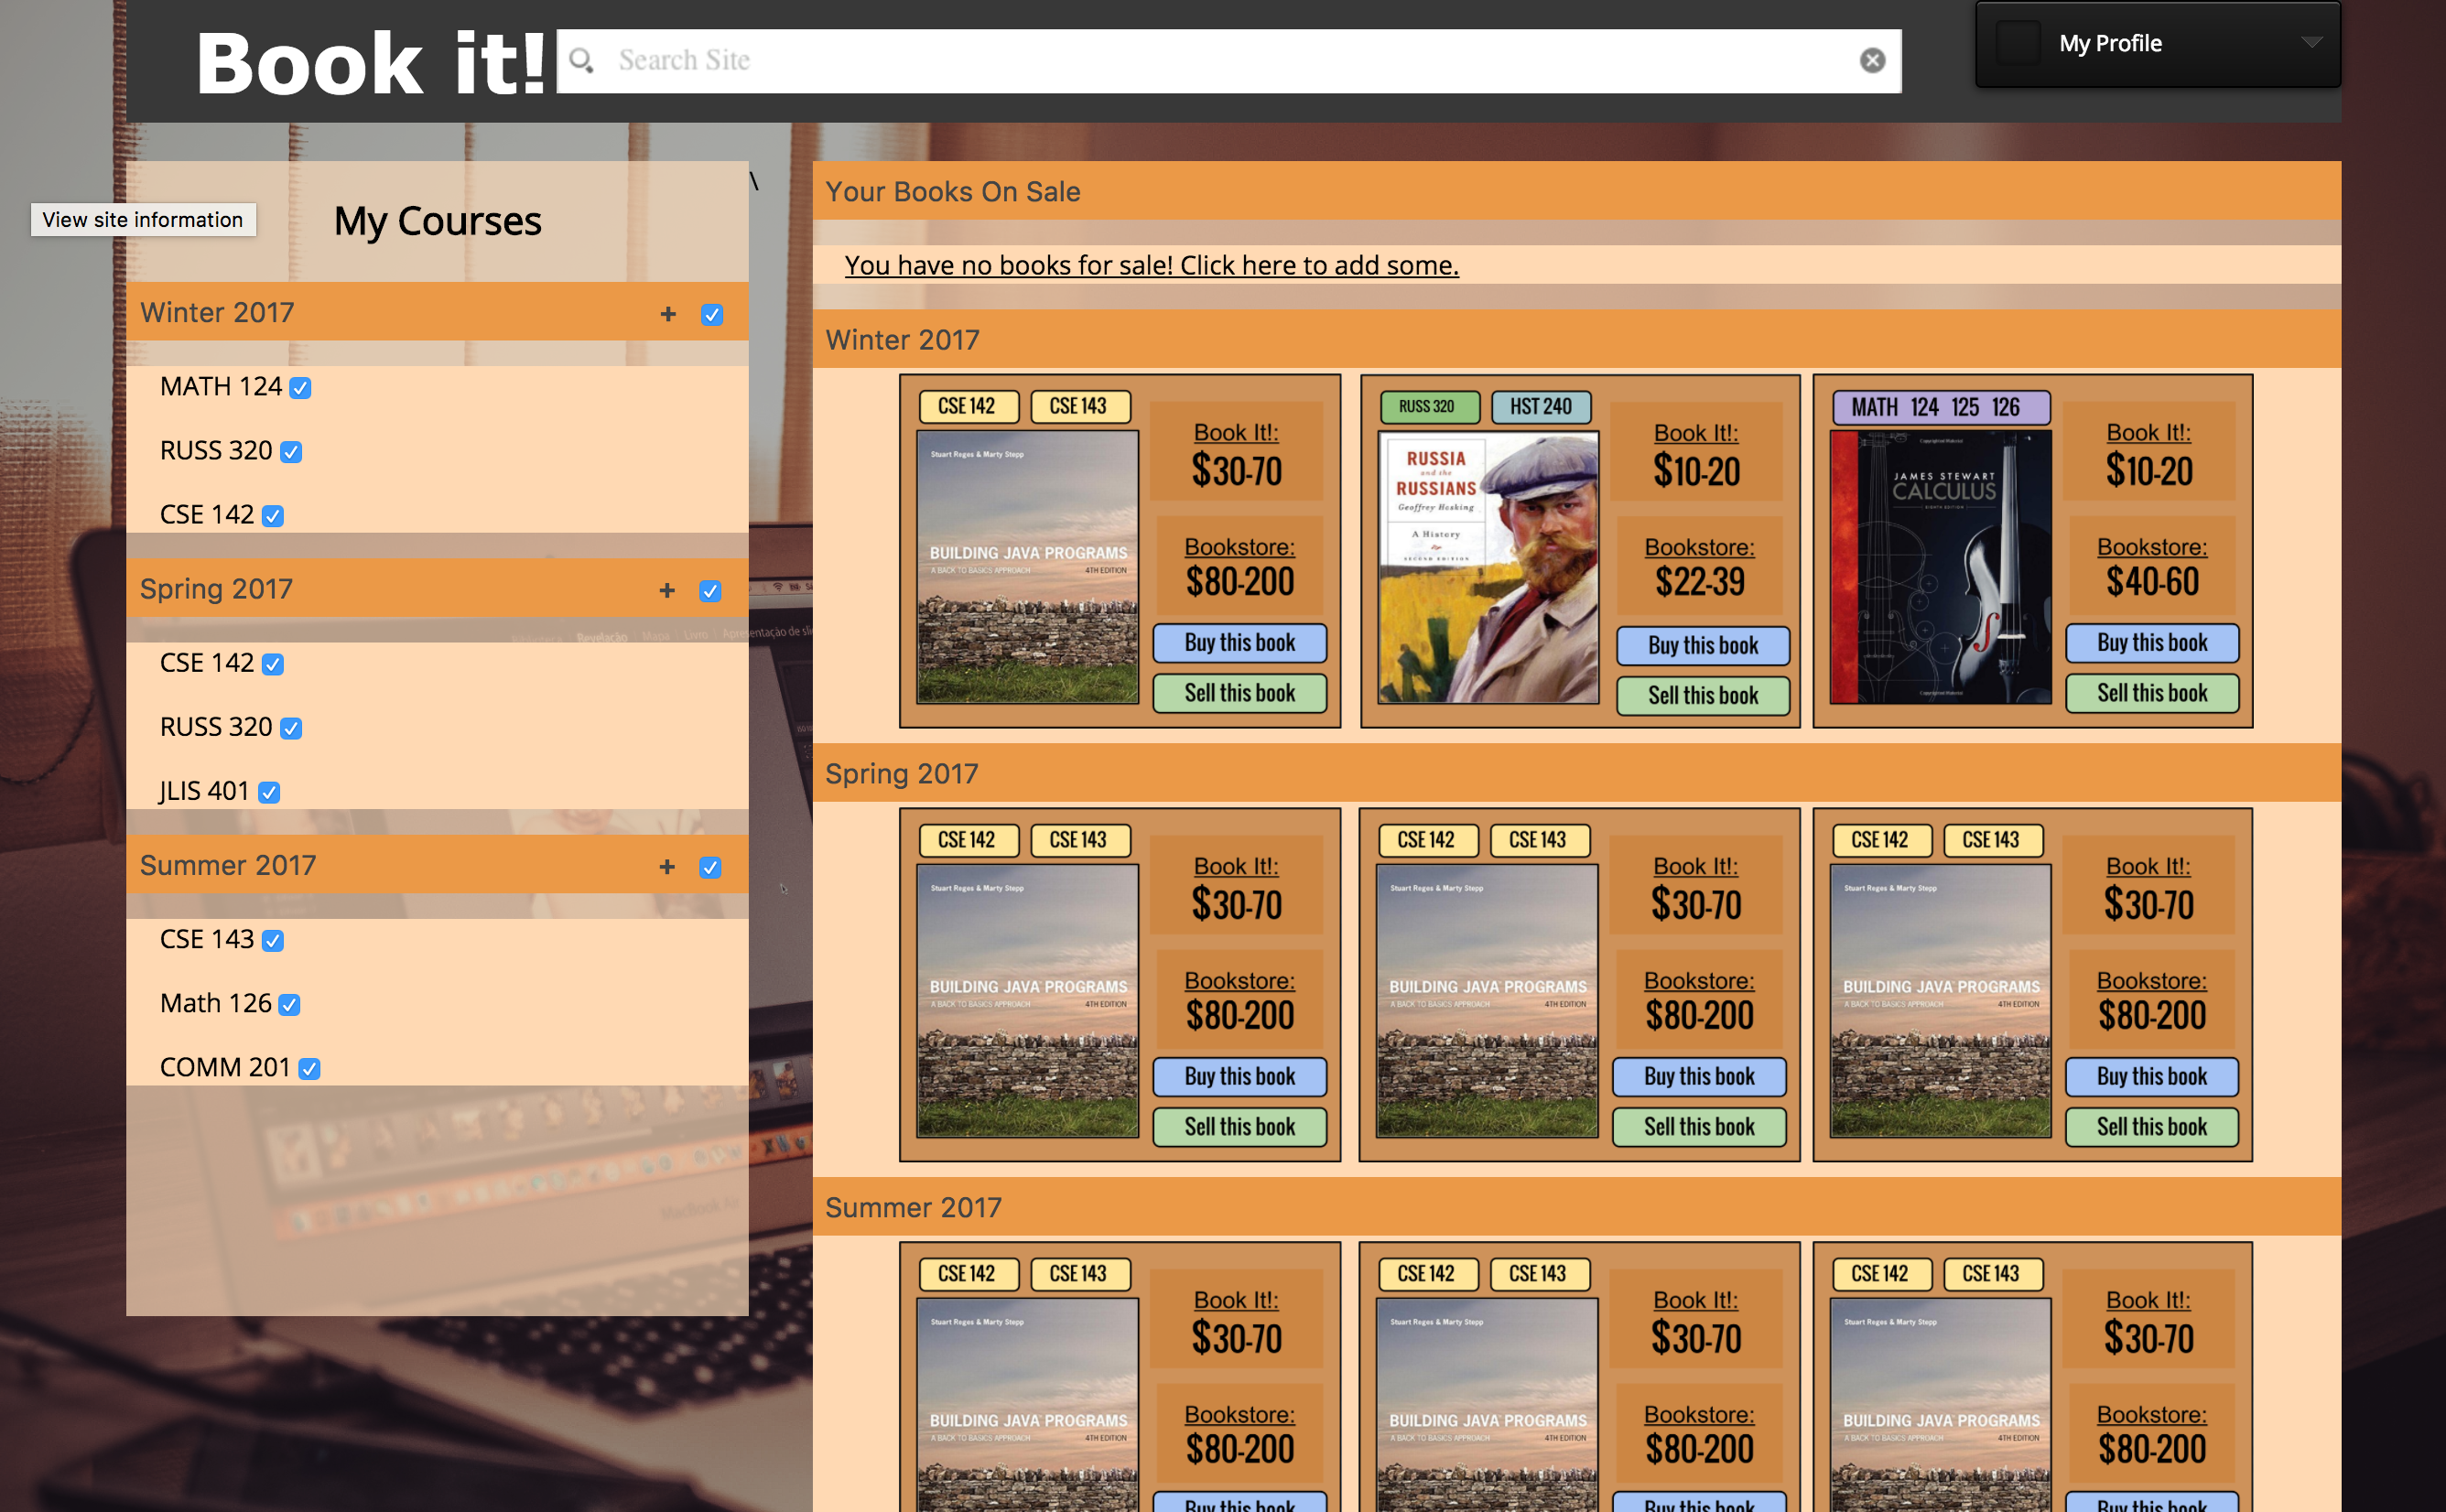The height and width of the screenshot is (1512, 2446).
Task: Click plus icon on Spring 2017 header
Action: click(x=667, y=591)
